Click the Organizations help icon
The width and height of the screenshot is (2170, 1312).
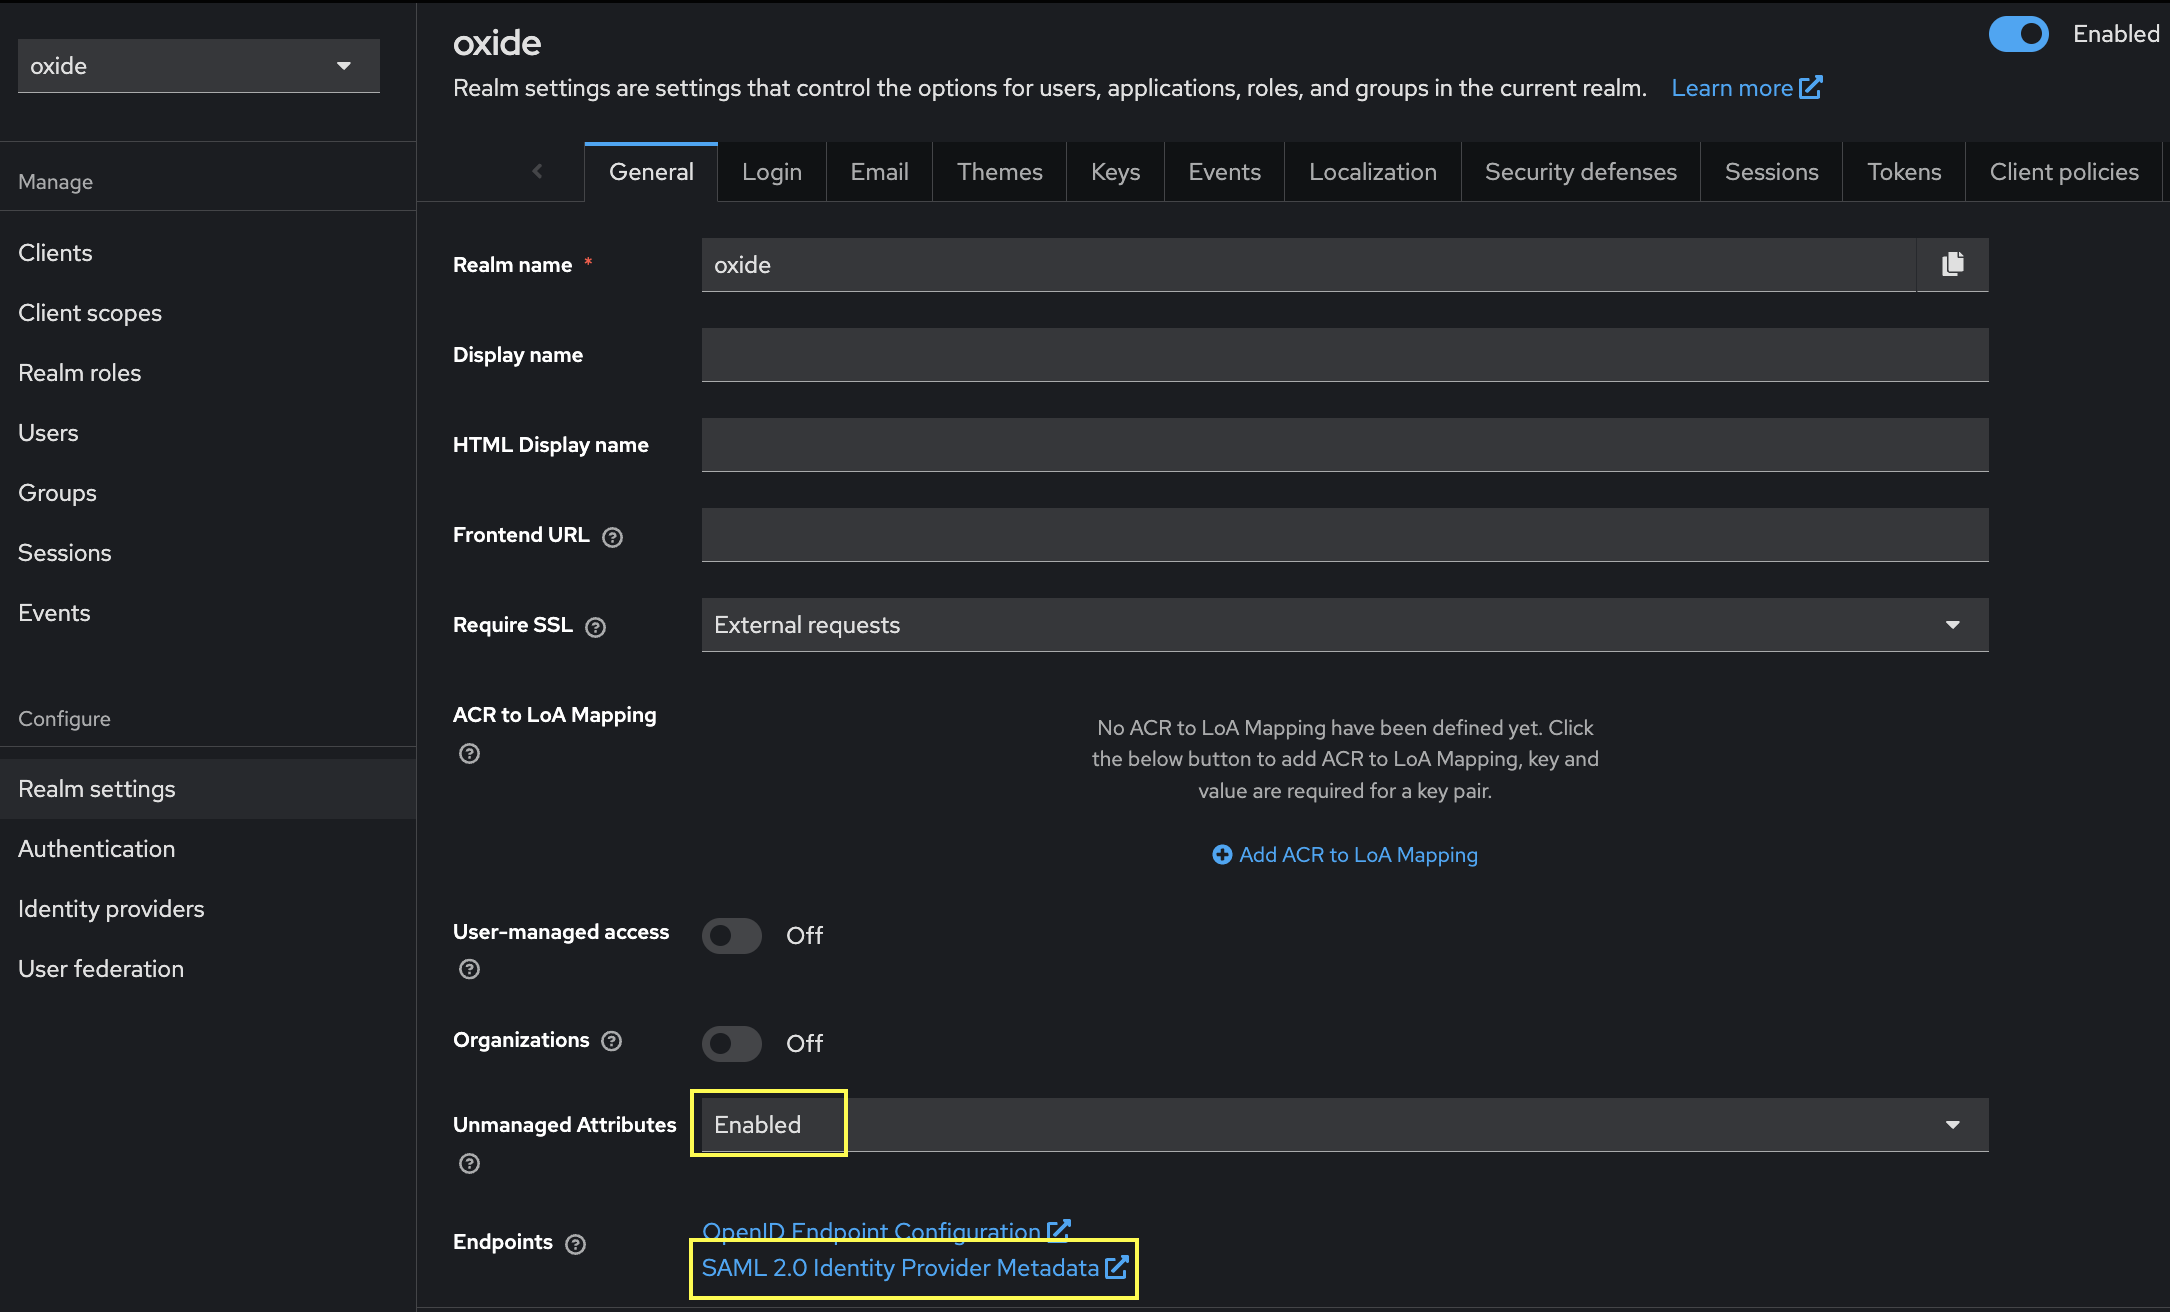[611, 1041]
